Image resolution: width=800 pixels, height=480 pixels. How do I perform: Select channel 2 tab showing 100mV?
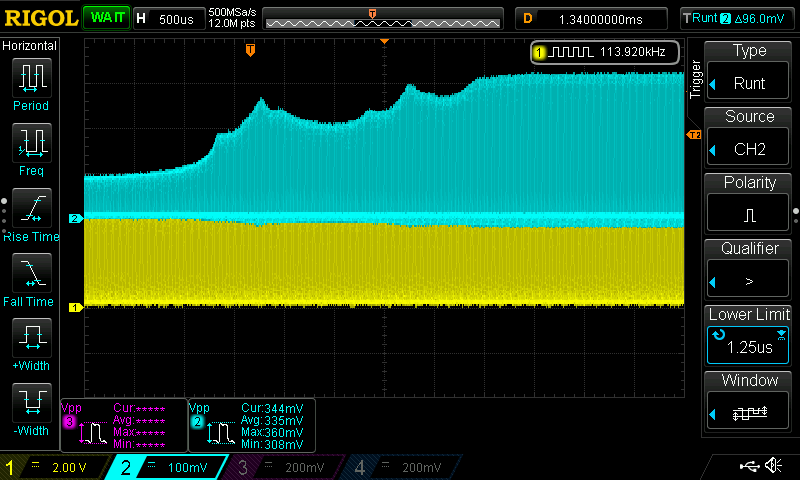170,467
